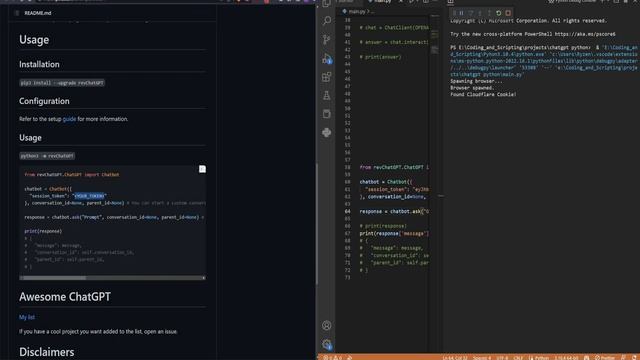640x360 pixels.
Task: Click python3 -m revChatGPT command
Action: (47, 156)
